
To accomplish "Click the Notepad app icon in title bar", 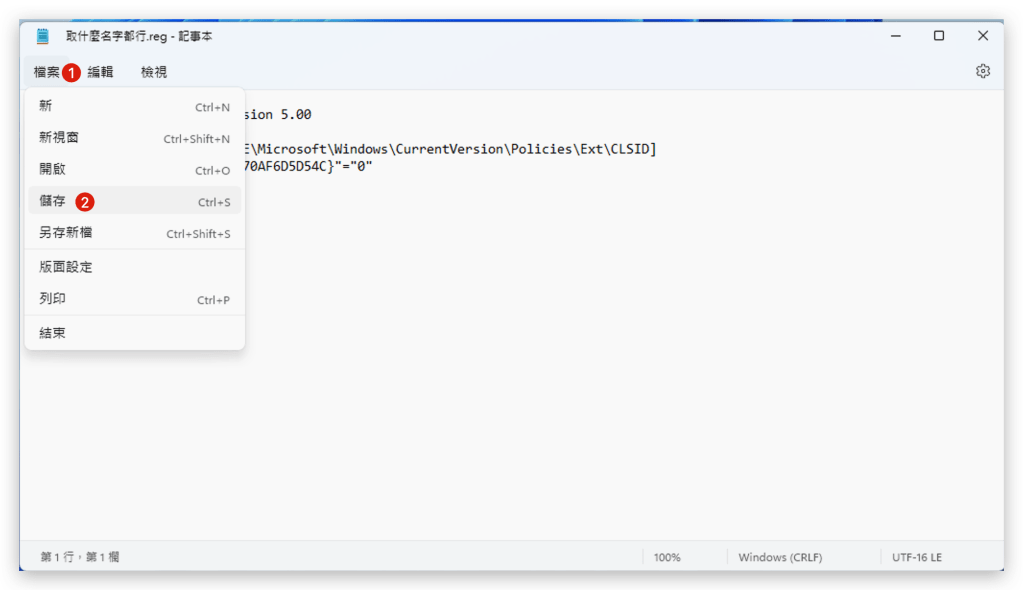I will point(43,36).
